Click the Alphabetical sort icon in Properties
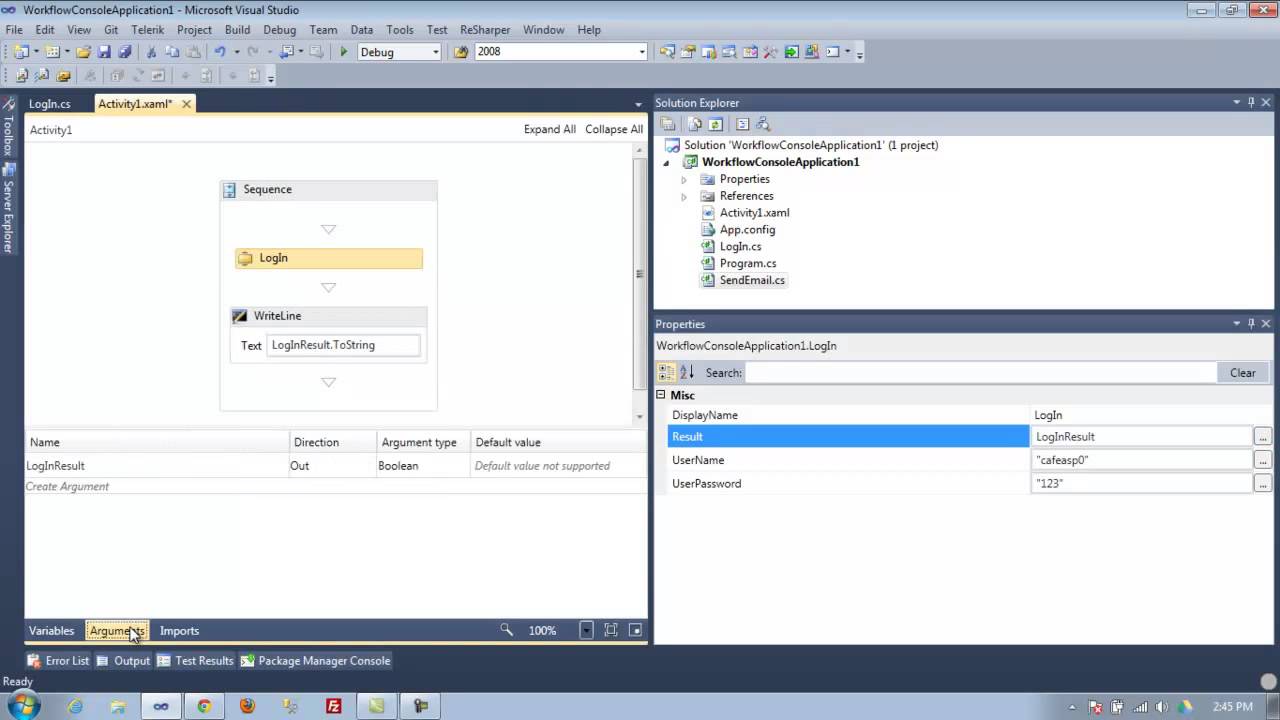Viewport: 1280px width, 720px height. tap(687, 372)
